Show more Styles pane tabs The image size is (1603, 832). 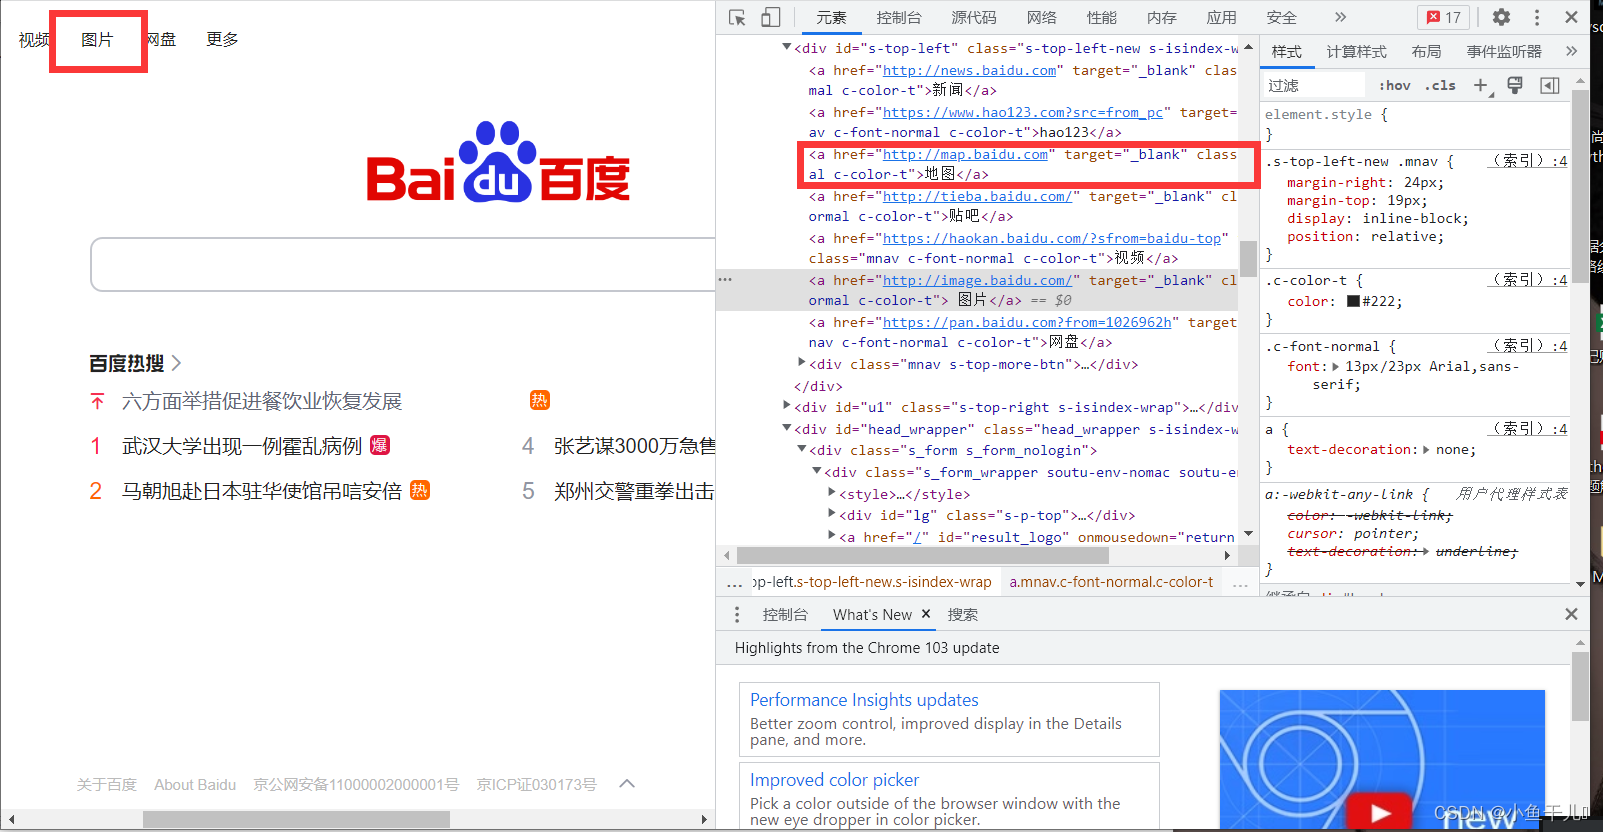[x=1571, y=51]
